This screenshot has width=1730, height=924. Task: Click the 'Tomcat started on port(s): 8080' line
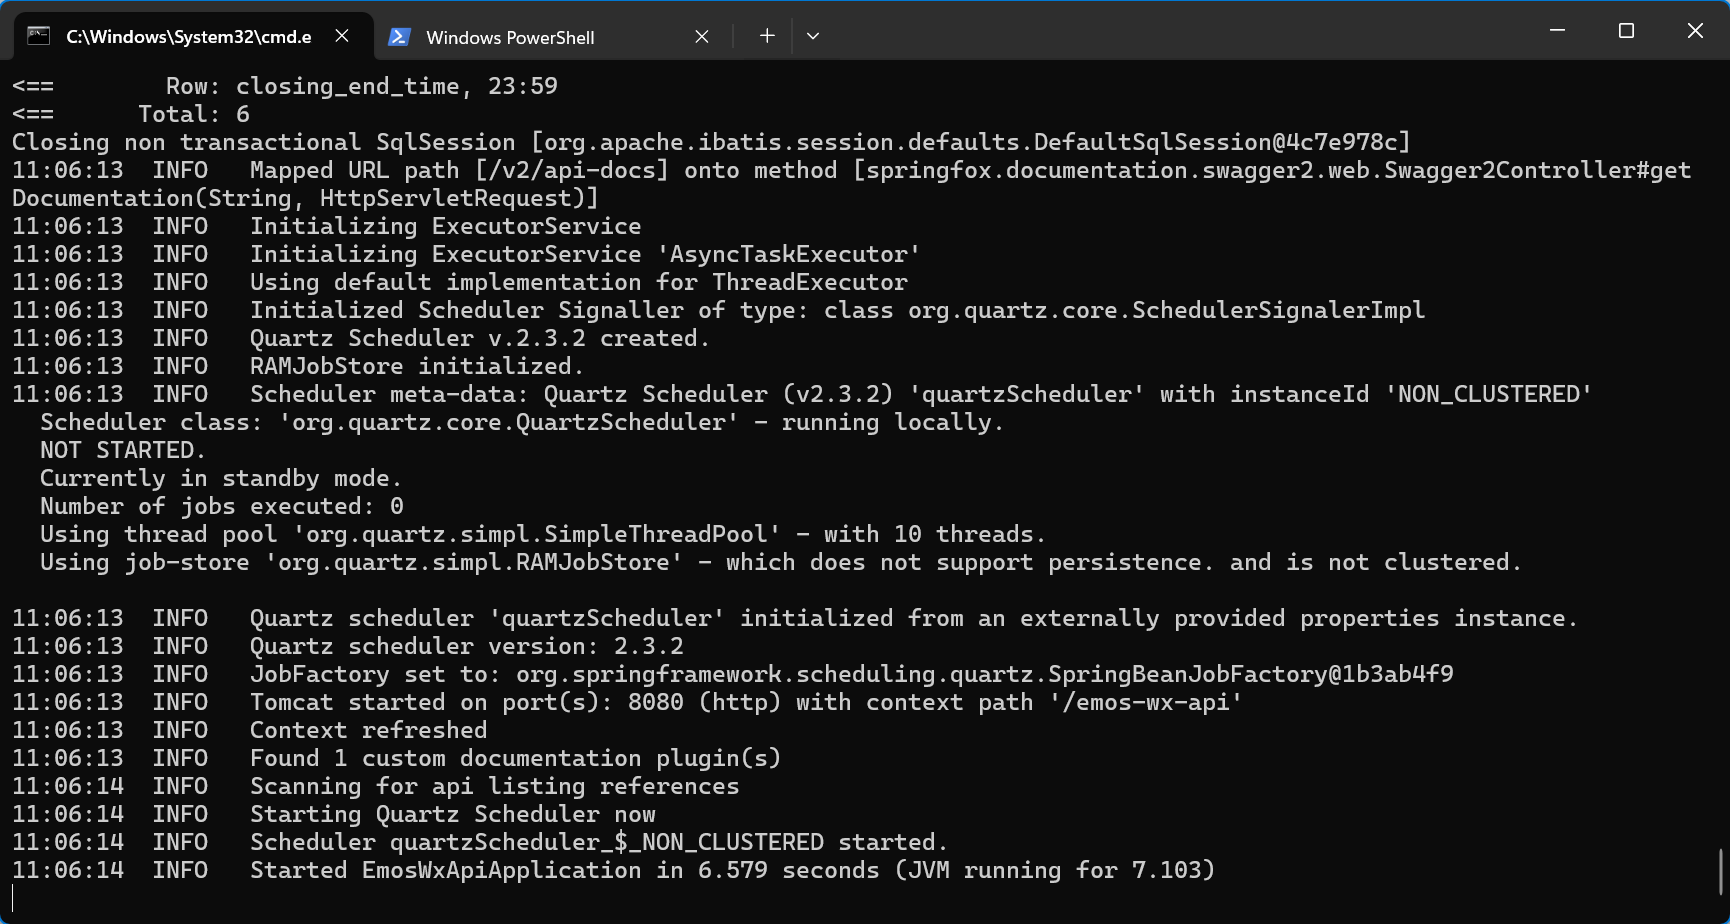coord(745,702)
